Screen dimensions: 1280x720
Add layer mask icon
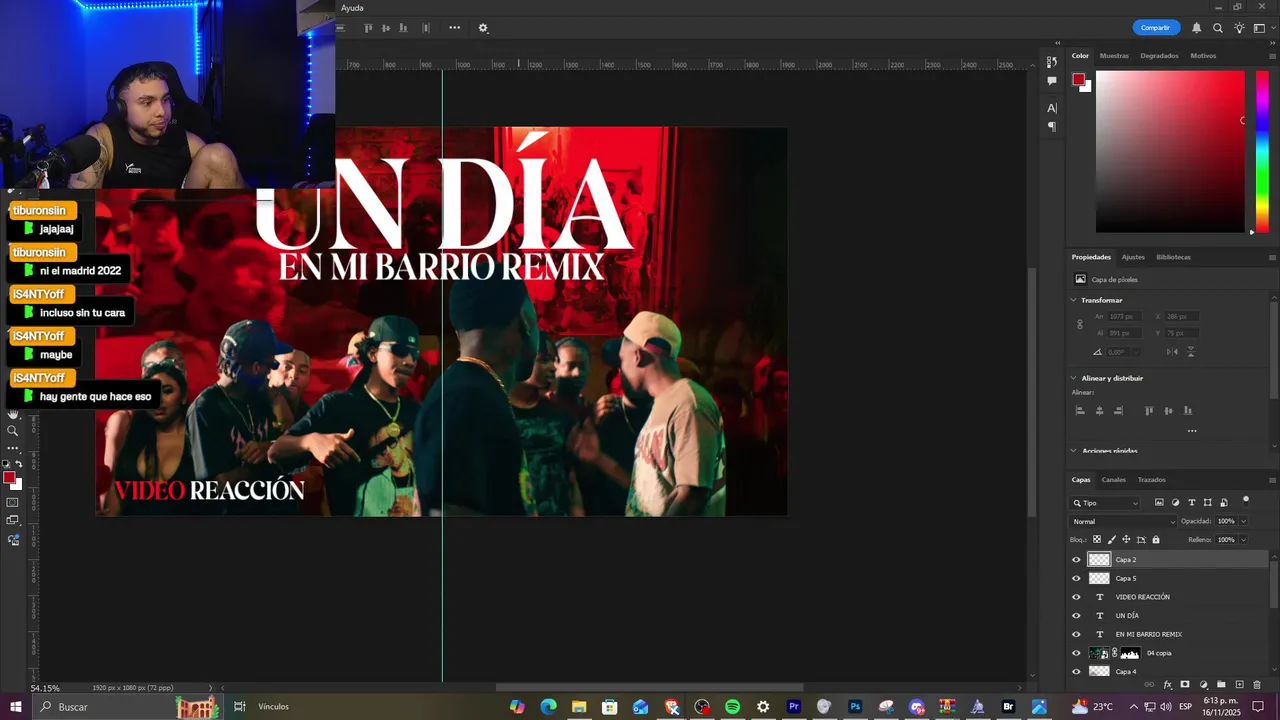point(1185,685)
